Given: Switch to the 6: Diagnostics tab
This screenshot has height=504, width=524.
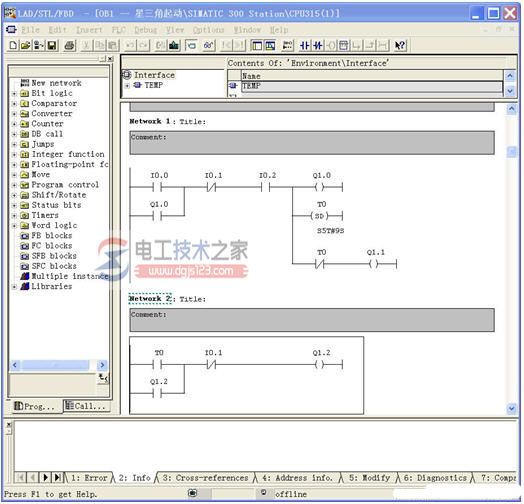Looking at the screenshot, I should [x=435, y=478].
